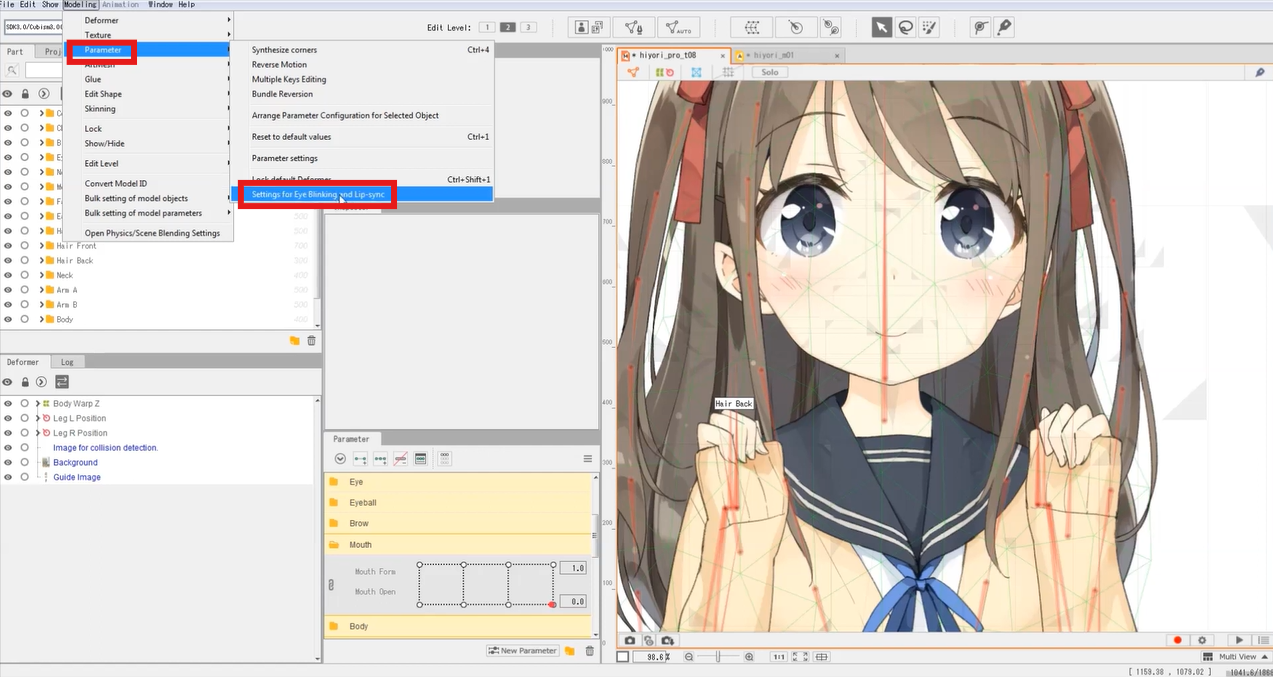Toggle eye icon for Guide Image
1273x677 pixels.
point(8,477)
